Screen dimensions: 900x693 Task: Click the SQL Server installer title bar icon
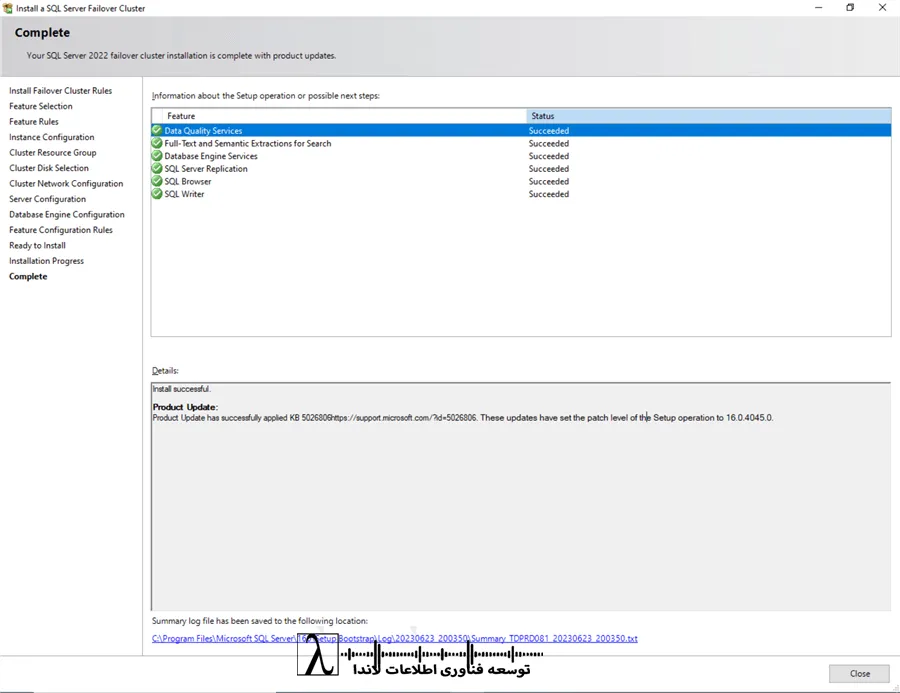click(7, 8)
